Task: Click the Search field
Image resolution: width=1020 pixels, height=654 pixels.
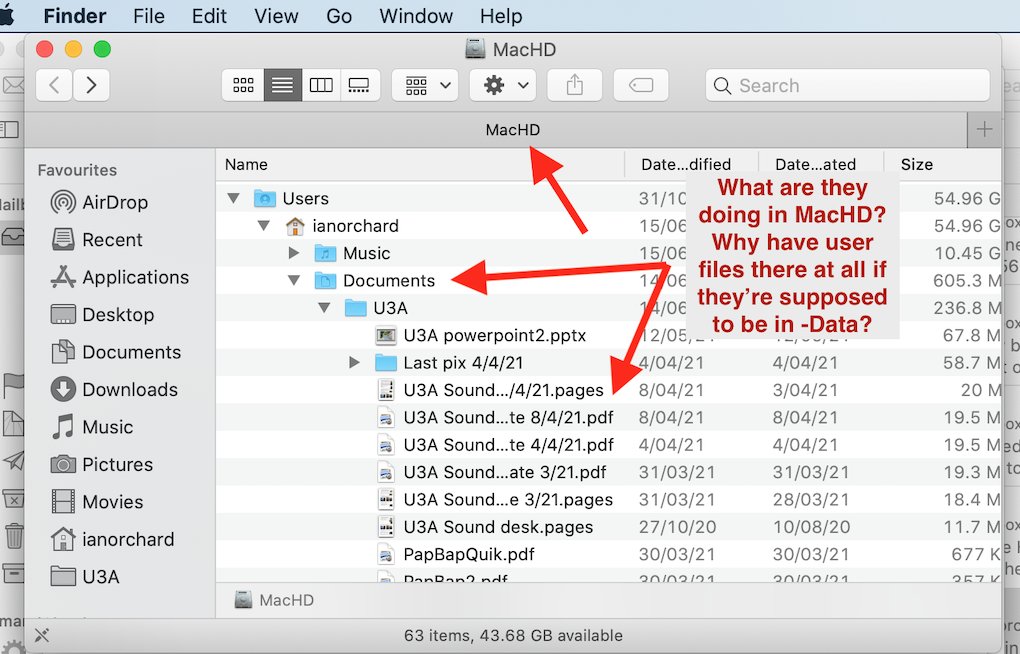Action: (848, 85)
